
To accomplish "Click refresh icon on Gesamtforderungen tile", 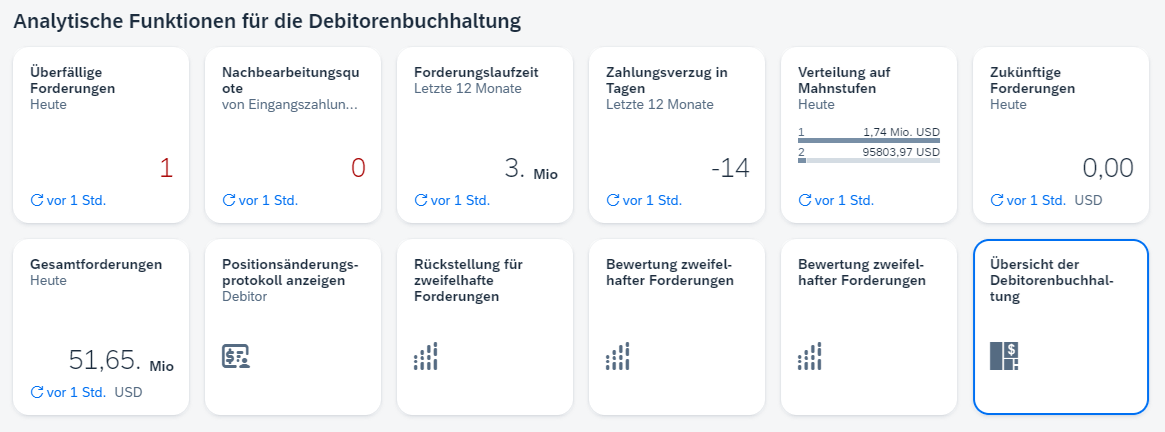I will [37, 392].
